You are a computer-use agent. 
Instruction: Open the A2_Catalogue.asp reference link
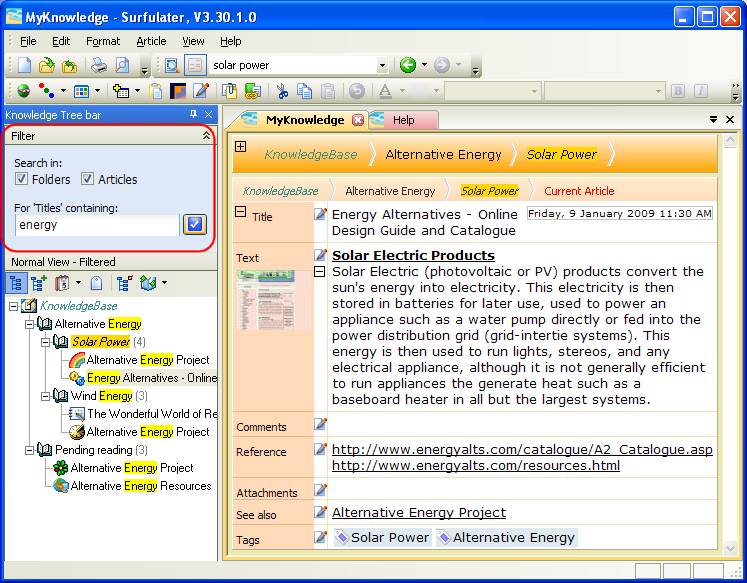[x=522, y=450]
